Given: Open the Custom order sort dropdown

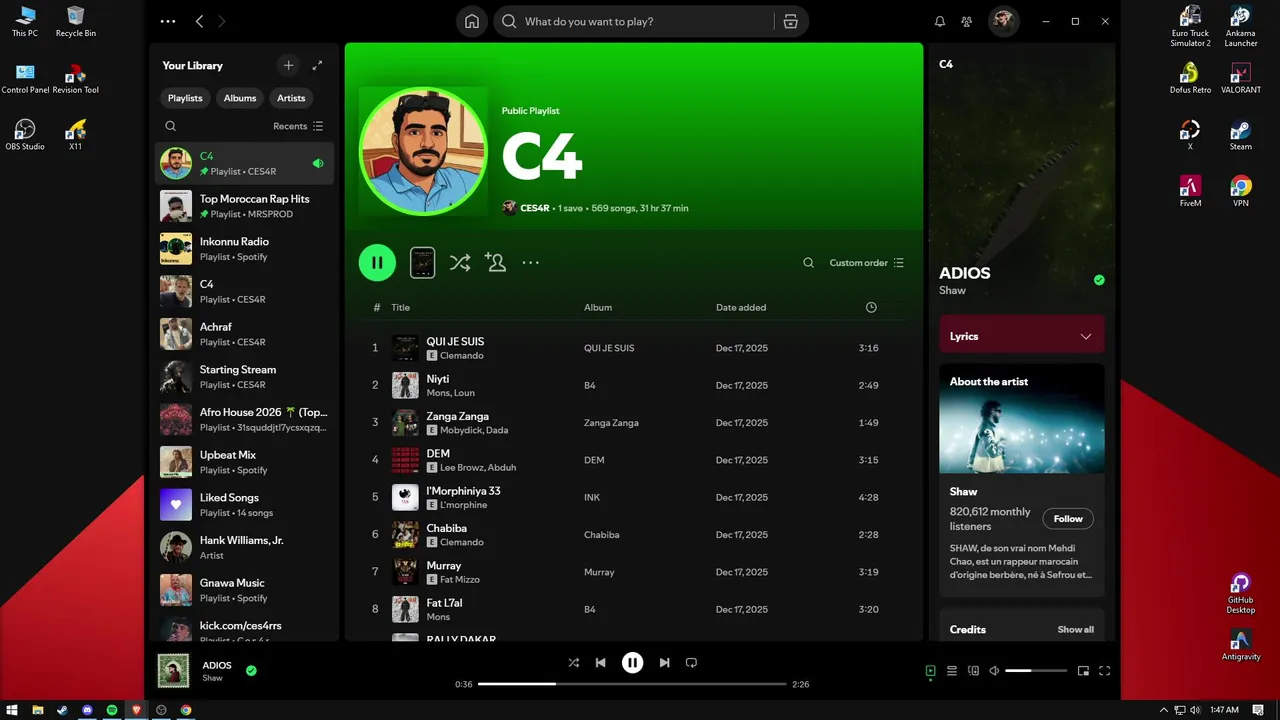Looking at the screenshot, I should [866, 263].
